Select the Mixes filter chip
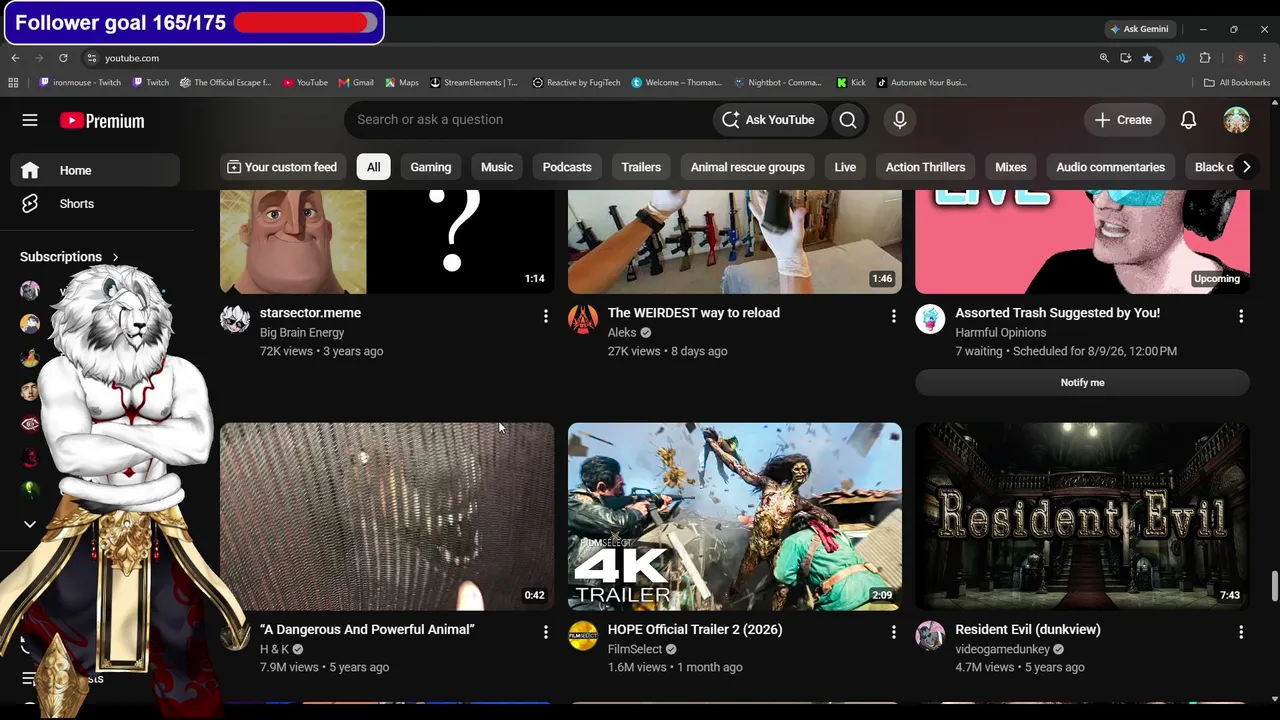Image resolution: width=1280 pixels, height=720 pixels. point(1011,167)
